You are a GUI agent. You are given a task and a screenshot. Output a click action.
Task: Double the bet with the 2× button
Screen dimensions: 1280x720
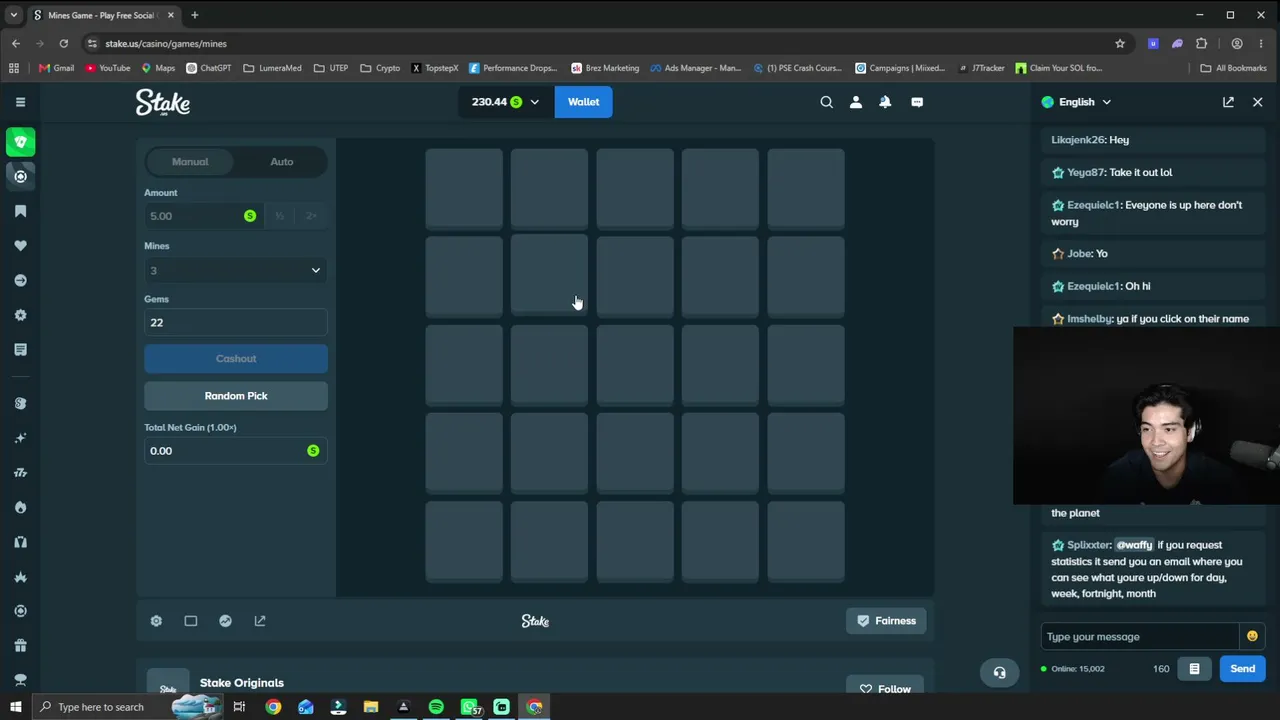point(311,216)
